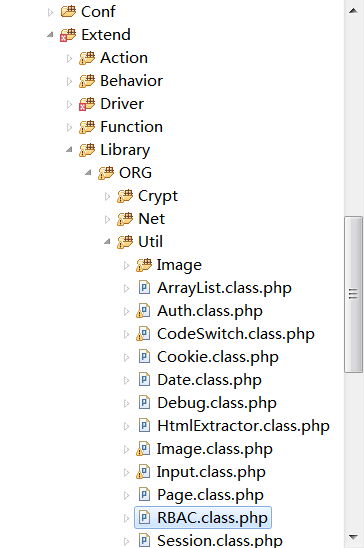
Task: Select ArrayList.class.php file name
Action: tap(224, 288)
